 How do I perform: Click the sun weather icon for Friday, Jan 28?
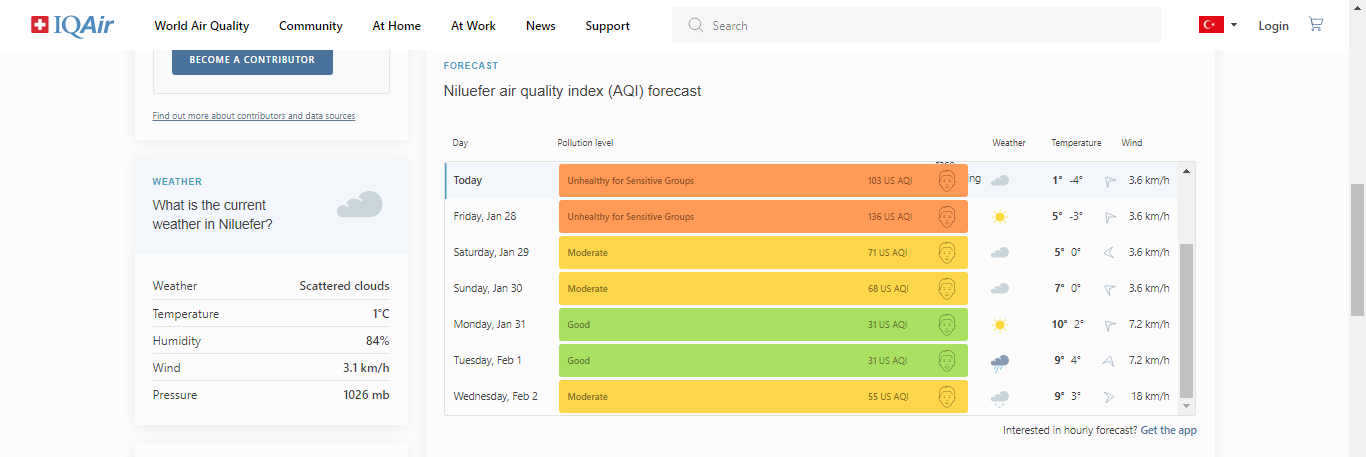click(999, 217)
